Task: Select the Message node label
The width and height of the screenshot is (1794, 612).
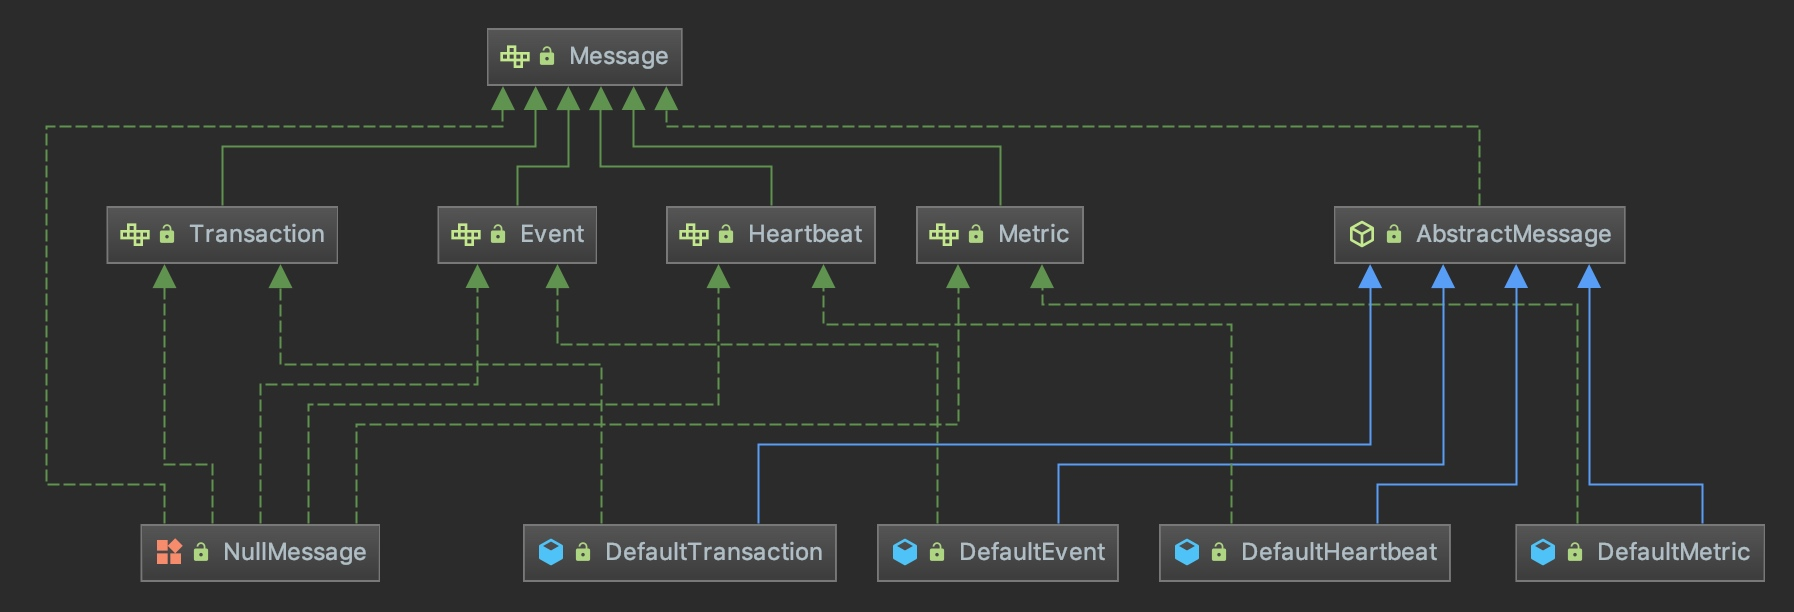Action: (618, 57)
